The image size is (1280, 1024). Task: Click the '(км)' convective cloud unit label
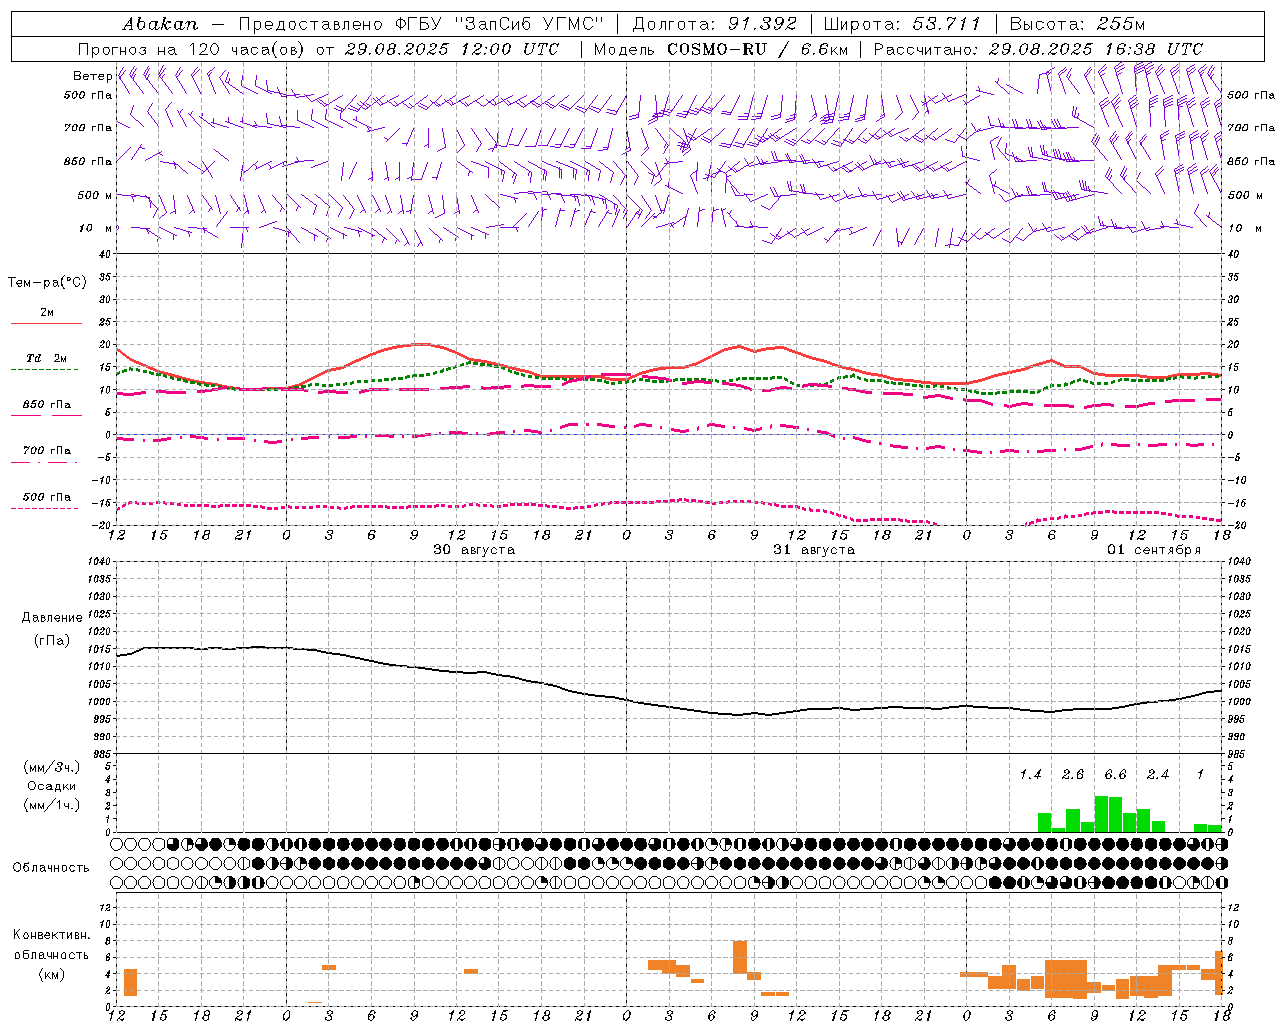pyautogui.click(x=52, y=974)
